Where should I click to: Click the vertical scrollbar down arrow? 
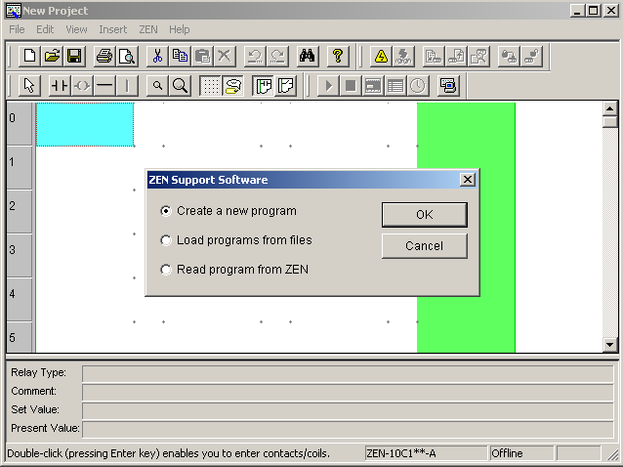click(x=609, y=345)
